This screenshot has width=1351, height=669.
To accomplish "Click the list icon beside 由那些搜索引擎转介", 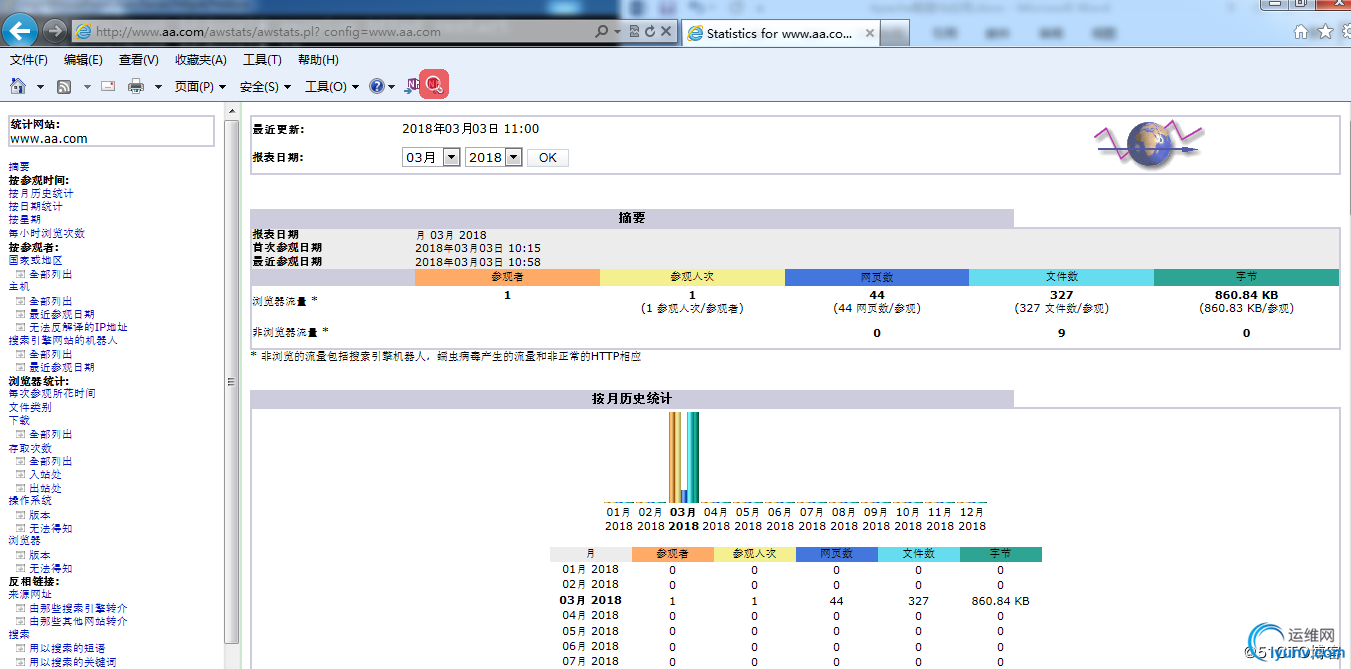I will coord(20,608).
